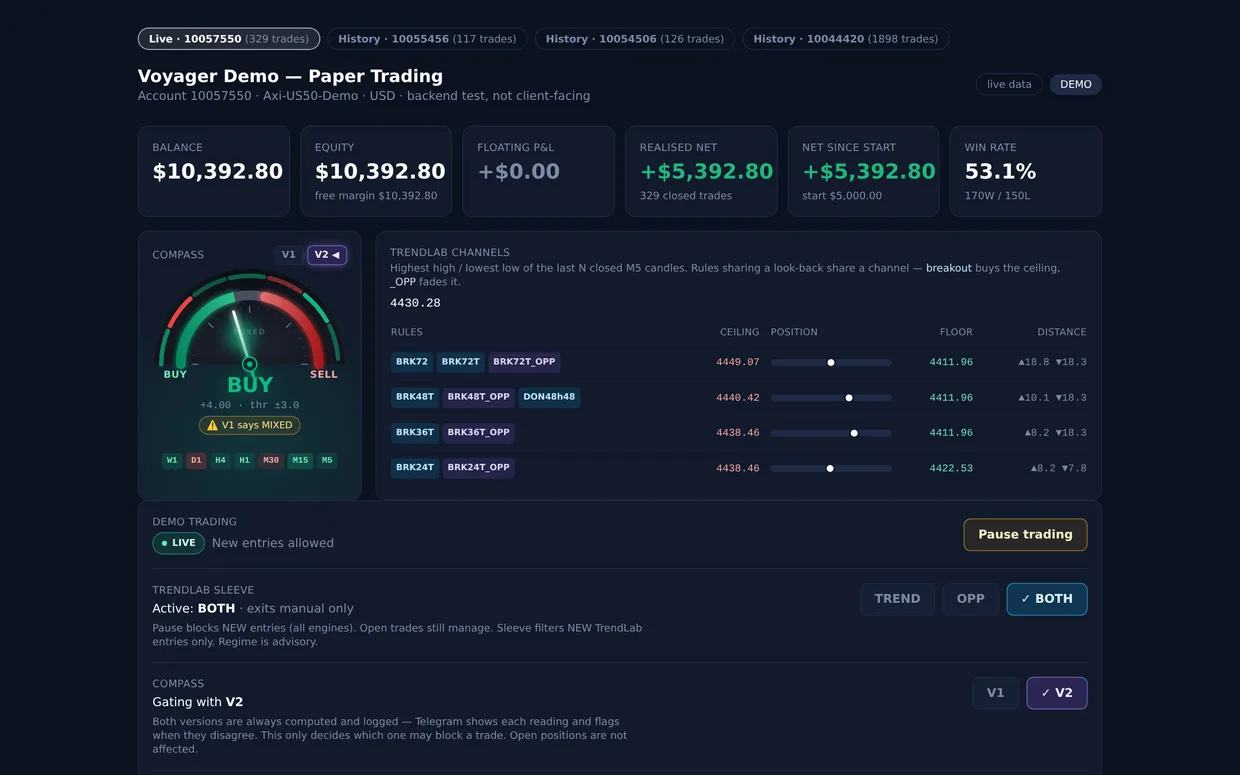Click position slider for BRK48T channel
Screen dimensions: 1240x775
[831, 398]
